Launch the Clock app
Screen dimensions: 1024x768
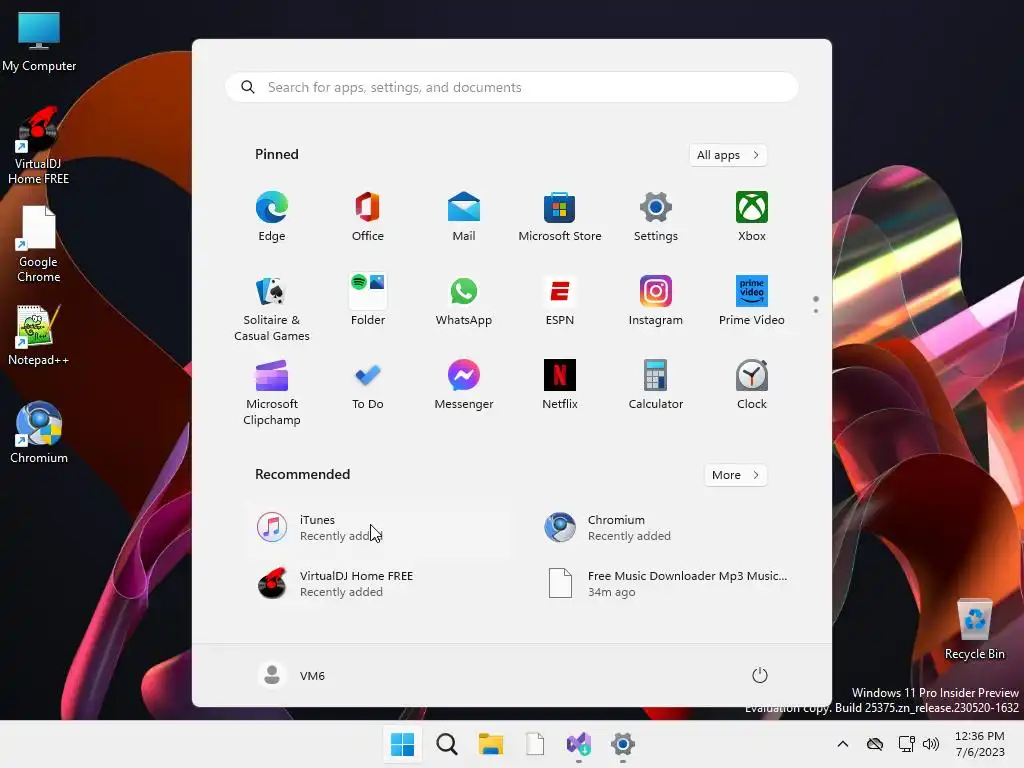point(752,385)
